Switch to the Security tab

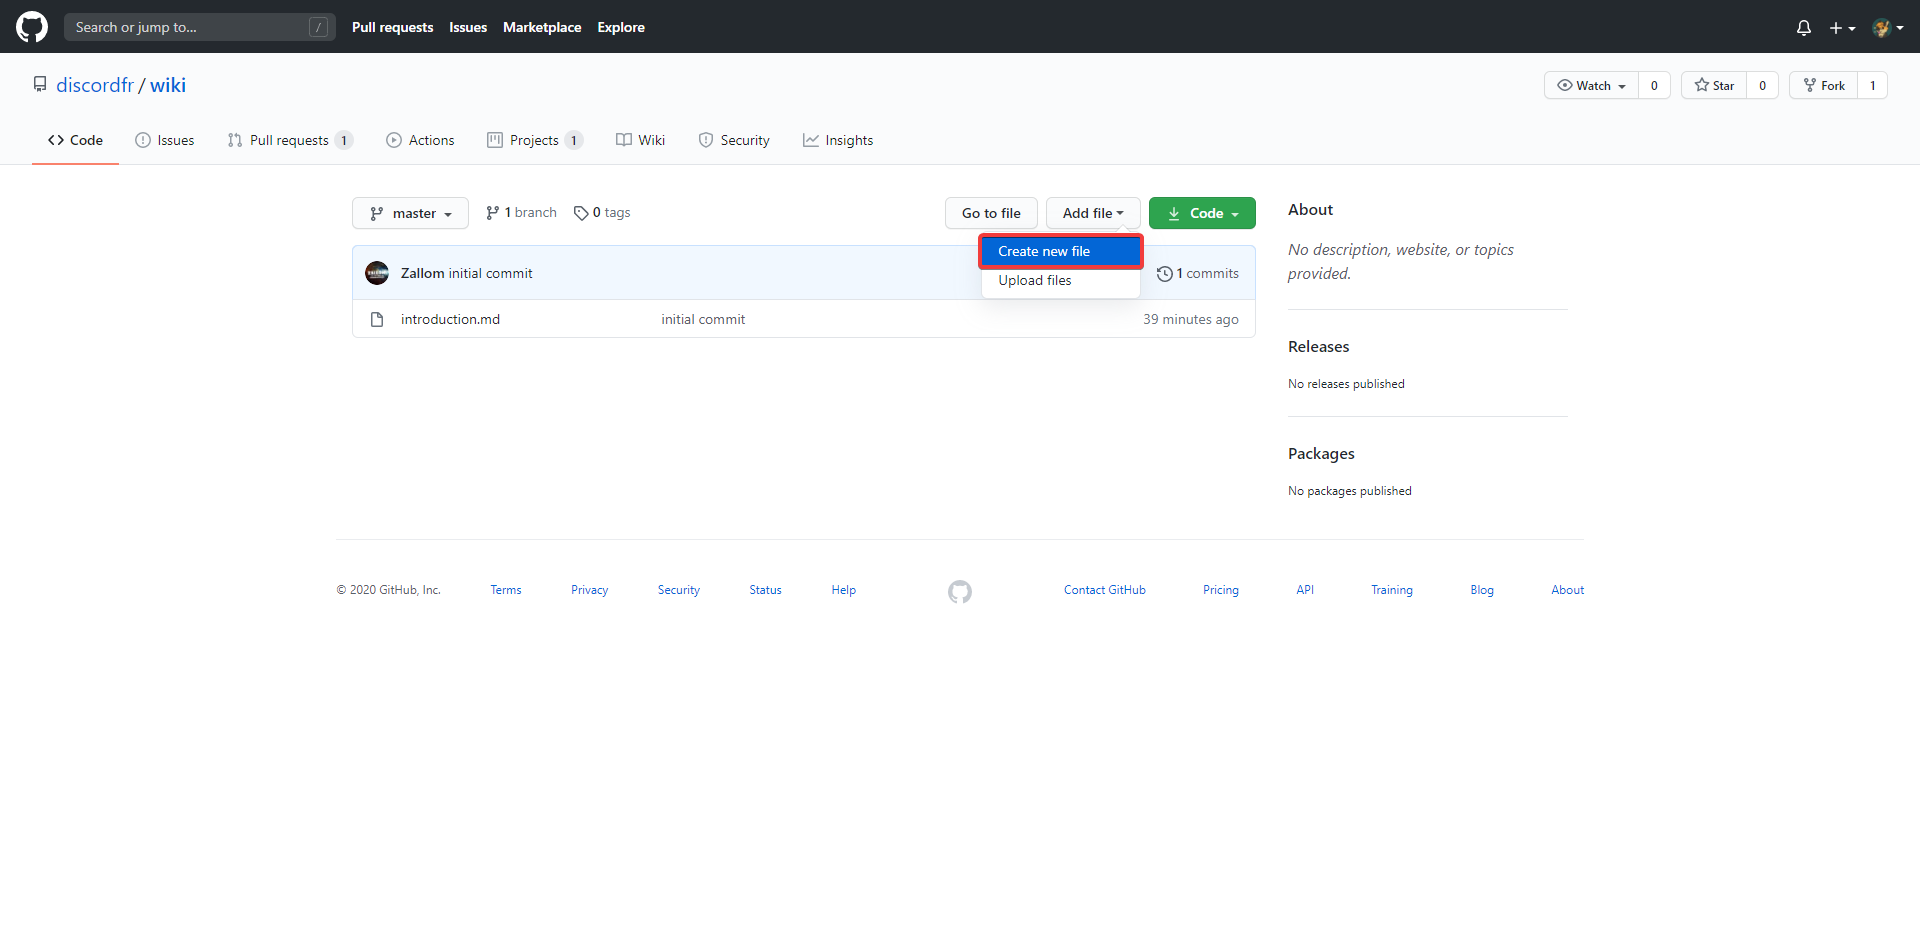coord(734,140)
